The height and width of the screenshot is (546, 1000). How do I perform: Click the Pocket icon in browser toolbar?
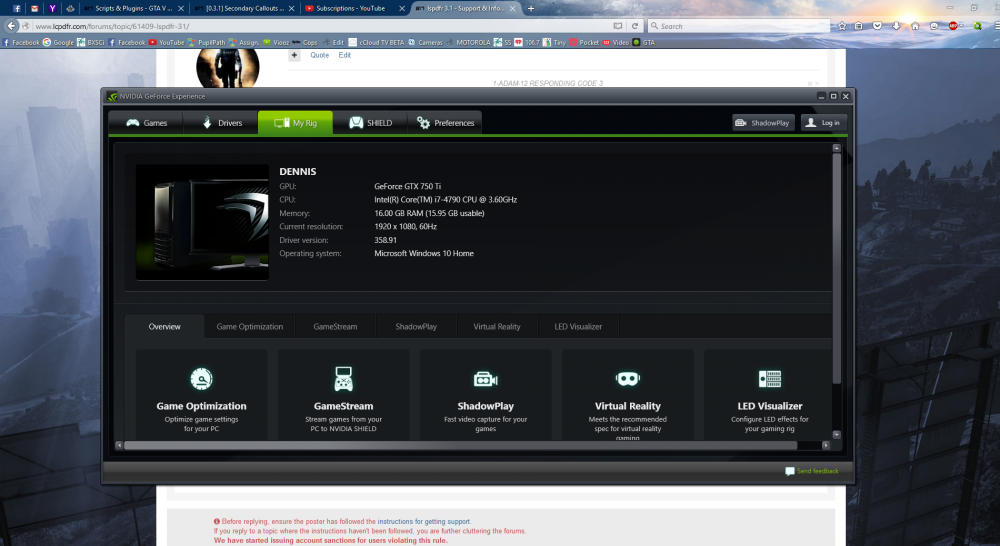(878, 26)
